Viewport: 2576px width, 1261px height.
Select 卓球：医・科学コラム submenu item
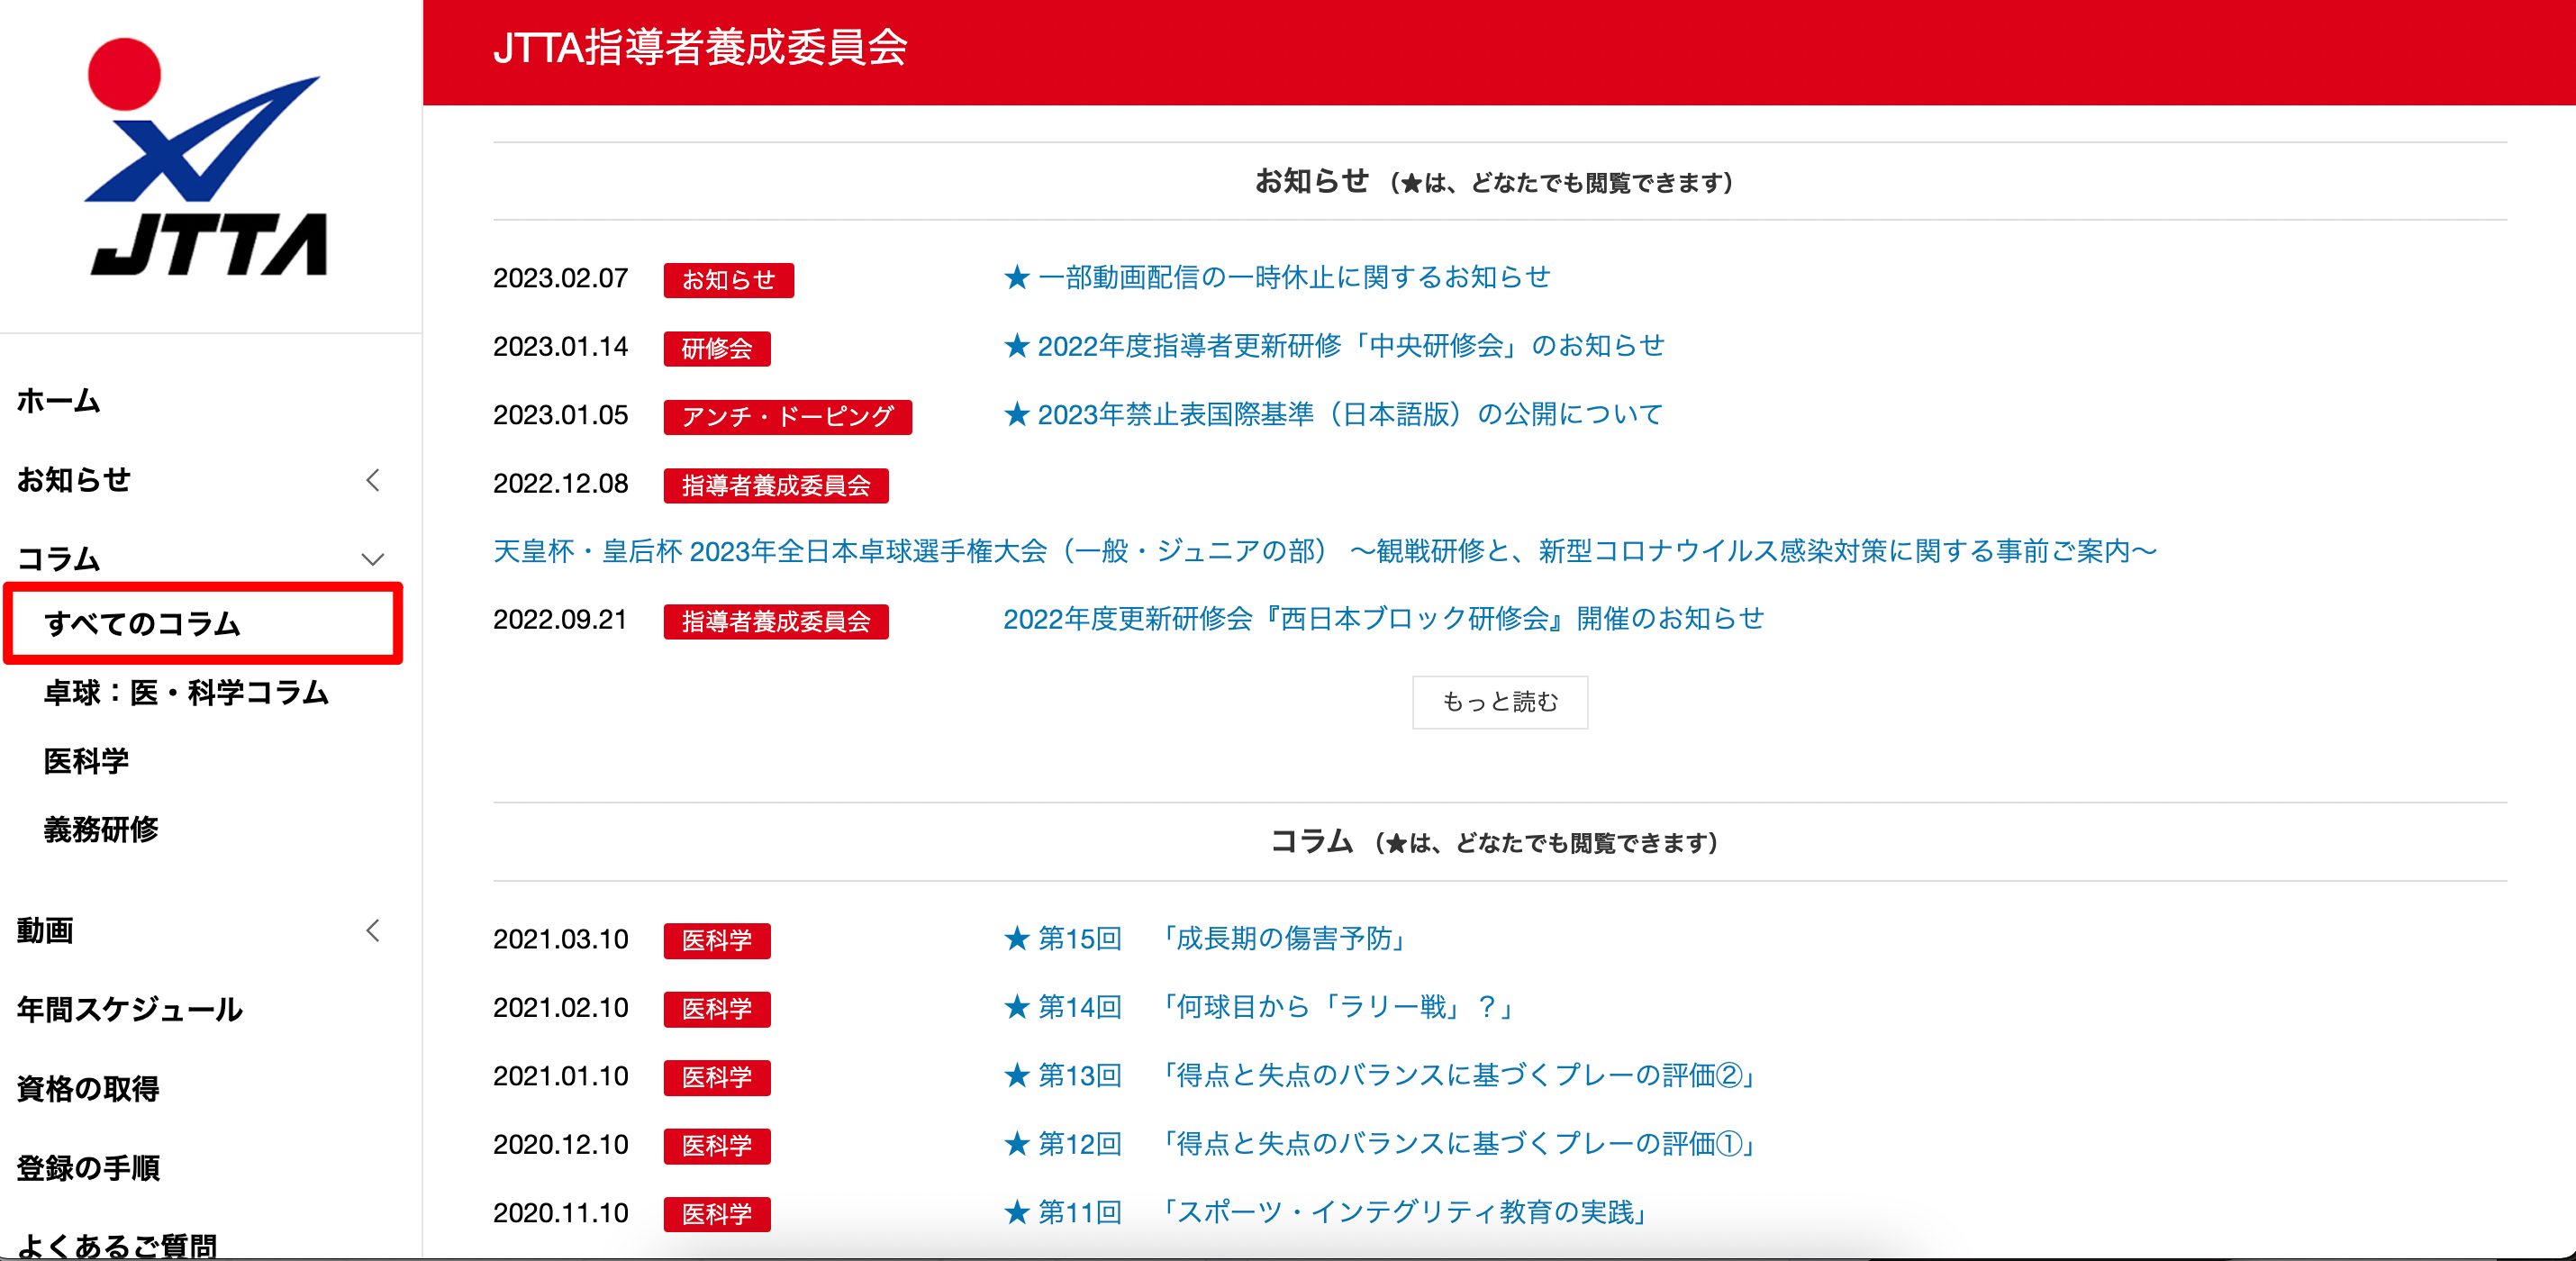point(186,692)
